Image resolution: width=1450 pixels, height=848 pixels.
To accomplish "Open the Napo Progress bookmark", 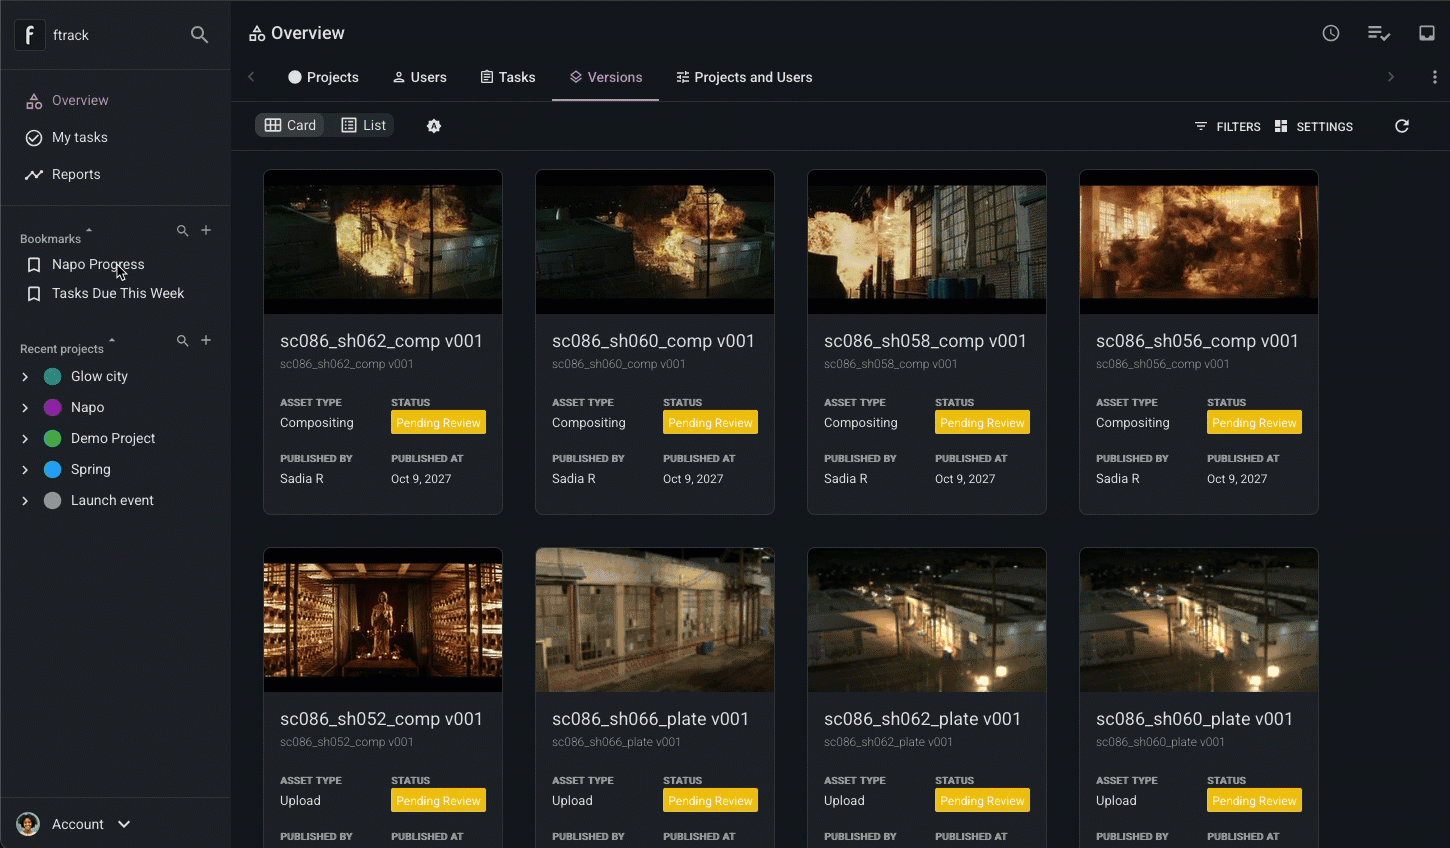I will click(x=98, y=264).
